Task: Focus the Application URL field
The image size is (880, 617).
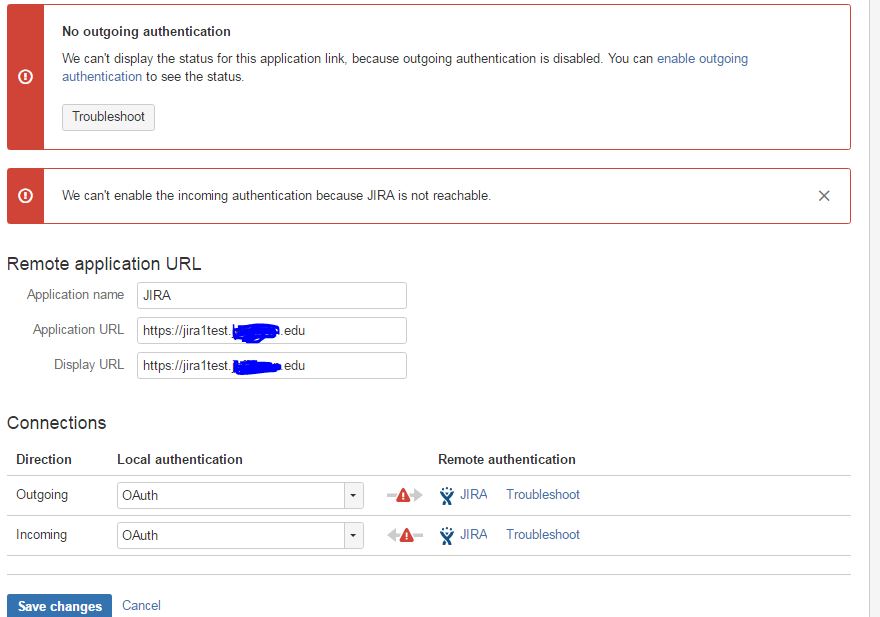Action: [x=272, y=330]
